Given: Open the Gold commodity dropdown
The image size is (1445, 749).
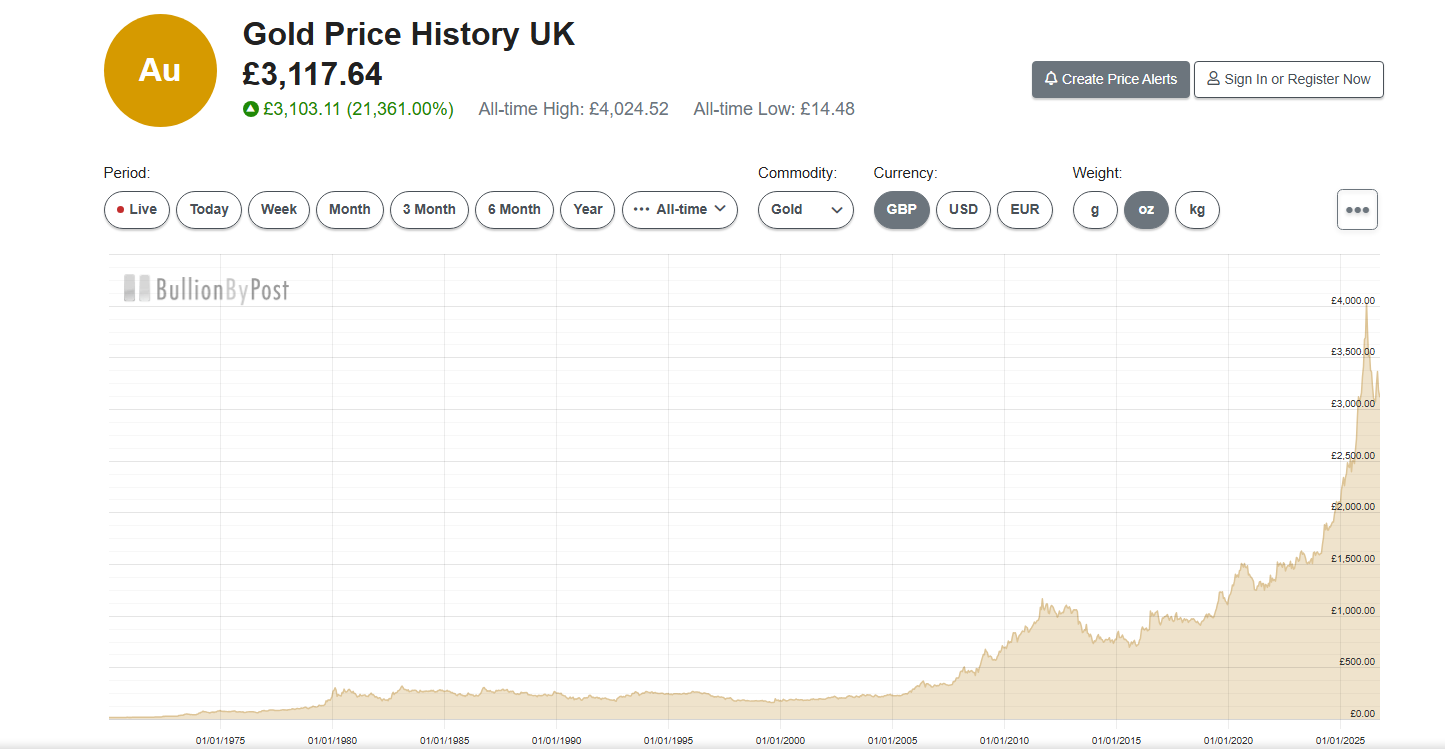Looking at the screenshot, I should [806, 209].
